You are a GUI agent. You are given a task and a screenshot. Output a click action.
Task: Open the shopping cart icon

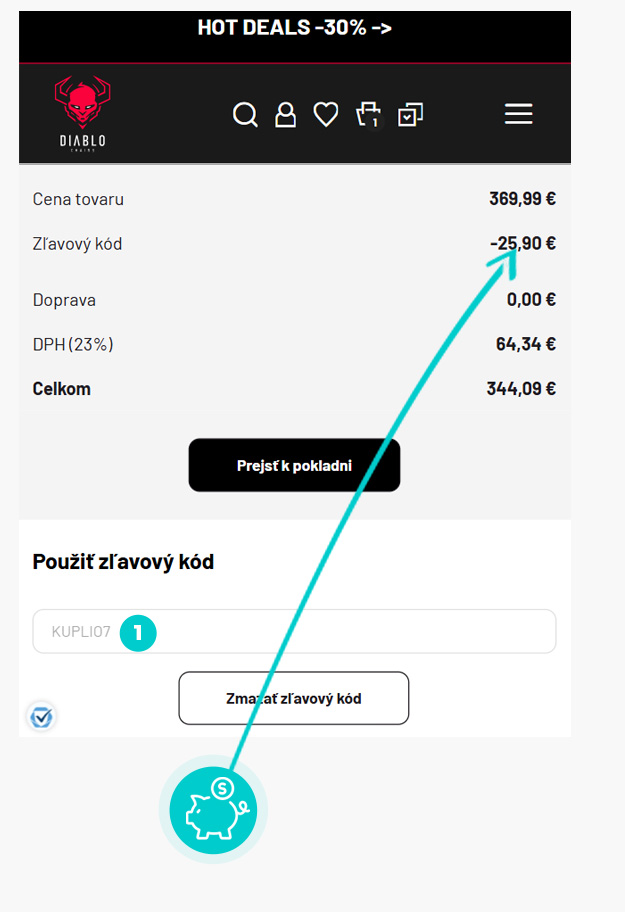point(368,114)
